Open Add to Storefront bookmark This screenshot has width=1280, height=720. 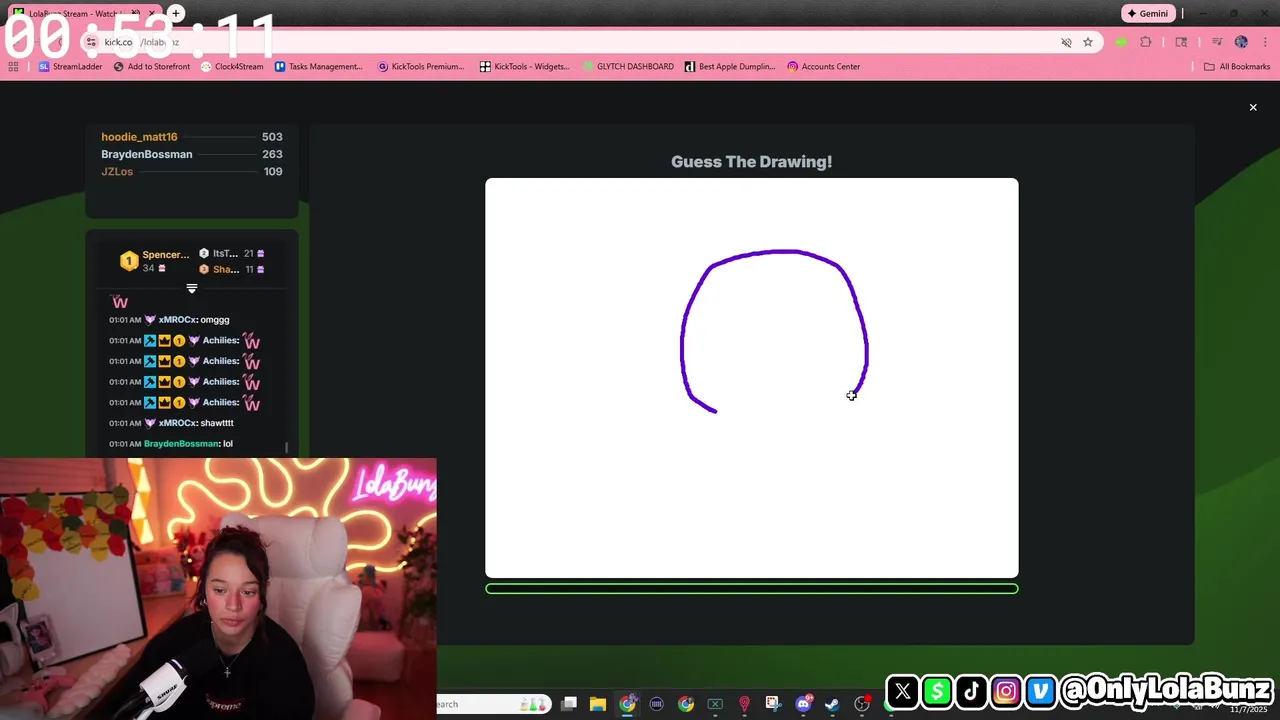pyautogui.click(x=152, y=67)
